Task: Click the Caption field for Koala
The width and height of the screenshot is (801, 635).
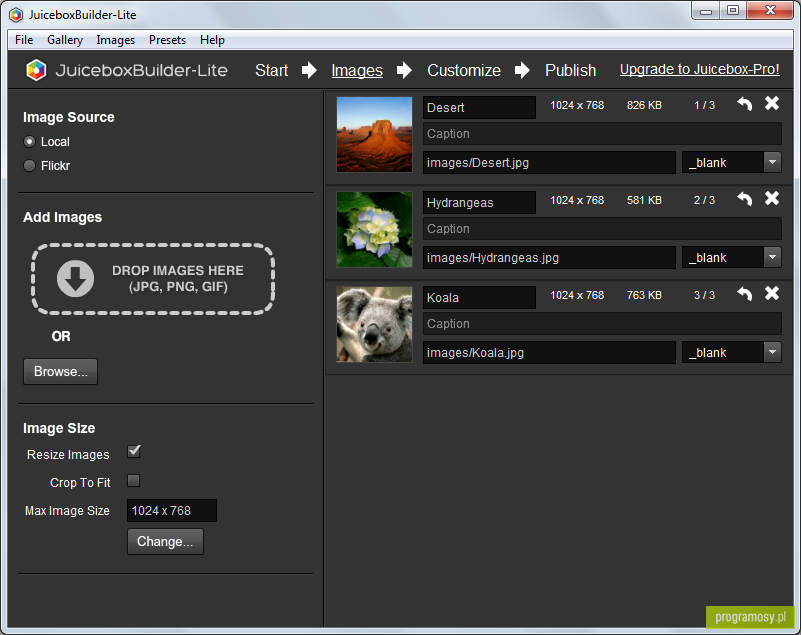Action: click(602, 324)
